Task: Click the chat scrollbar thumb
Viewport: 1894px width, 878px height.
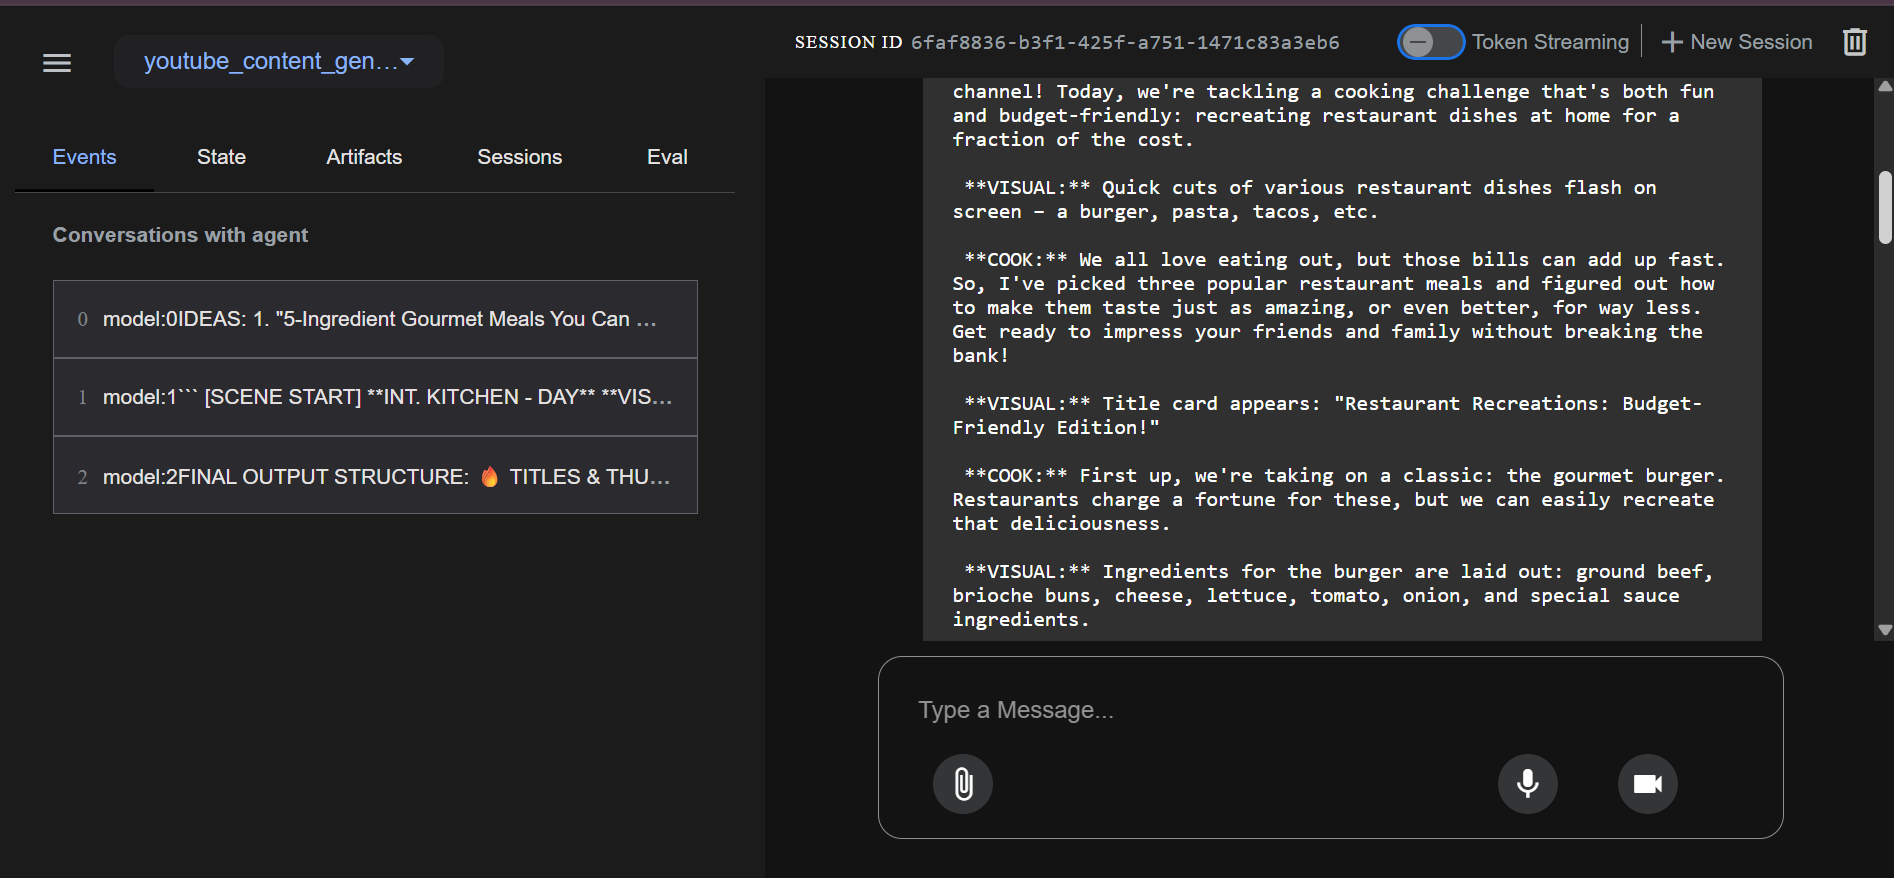Action: (1885, 207)
